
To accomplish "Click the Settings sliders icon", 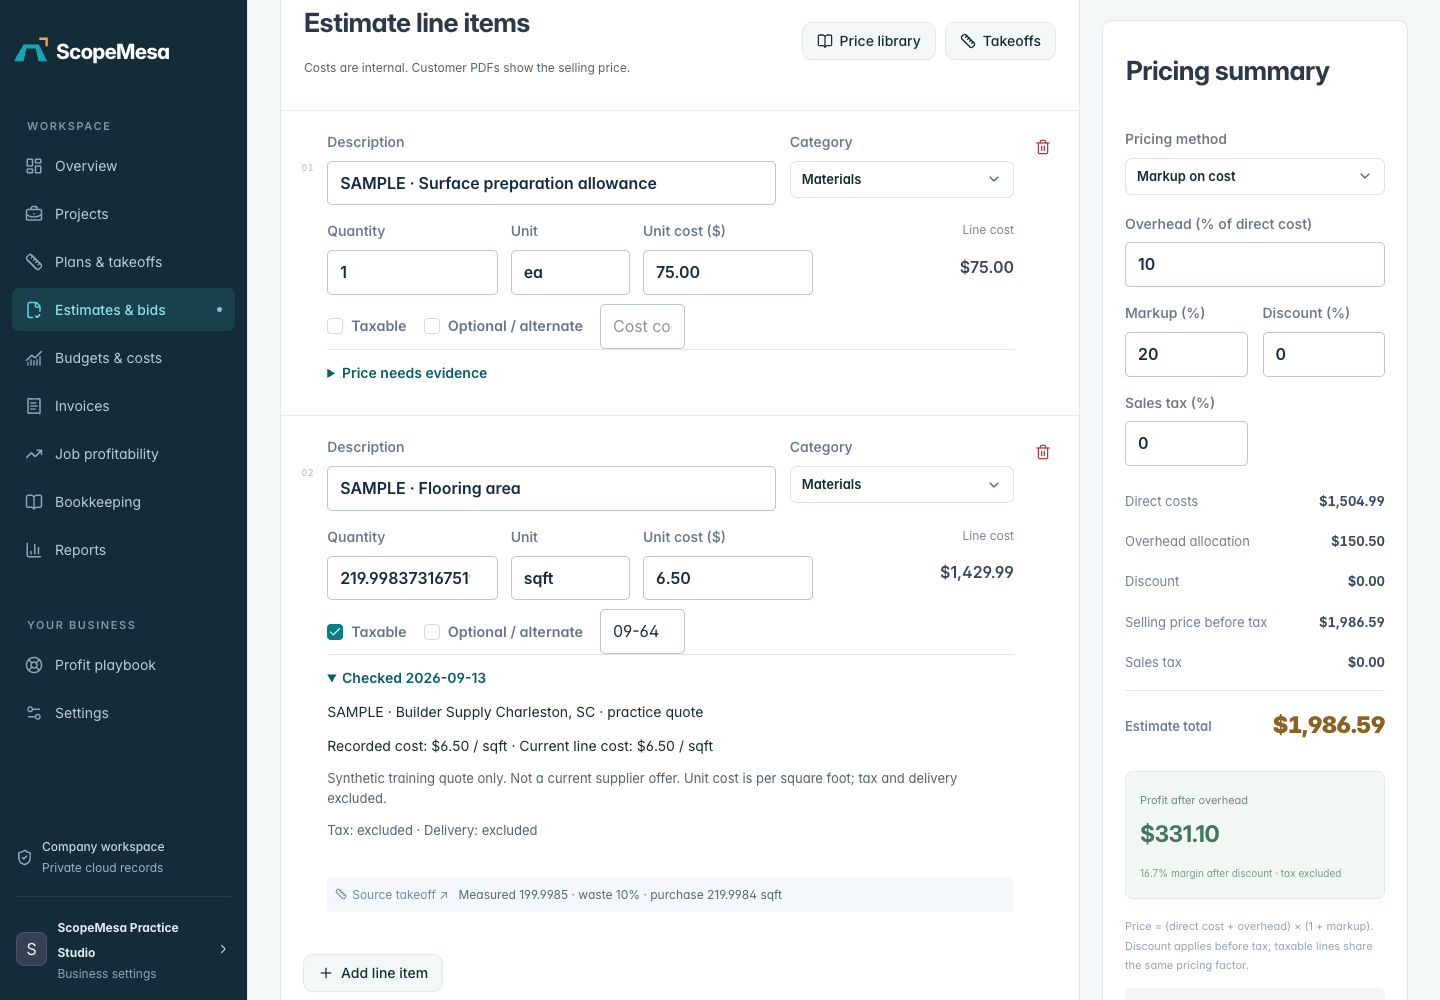I will [x=34, y=713].
